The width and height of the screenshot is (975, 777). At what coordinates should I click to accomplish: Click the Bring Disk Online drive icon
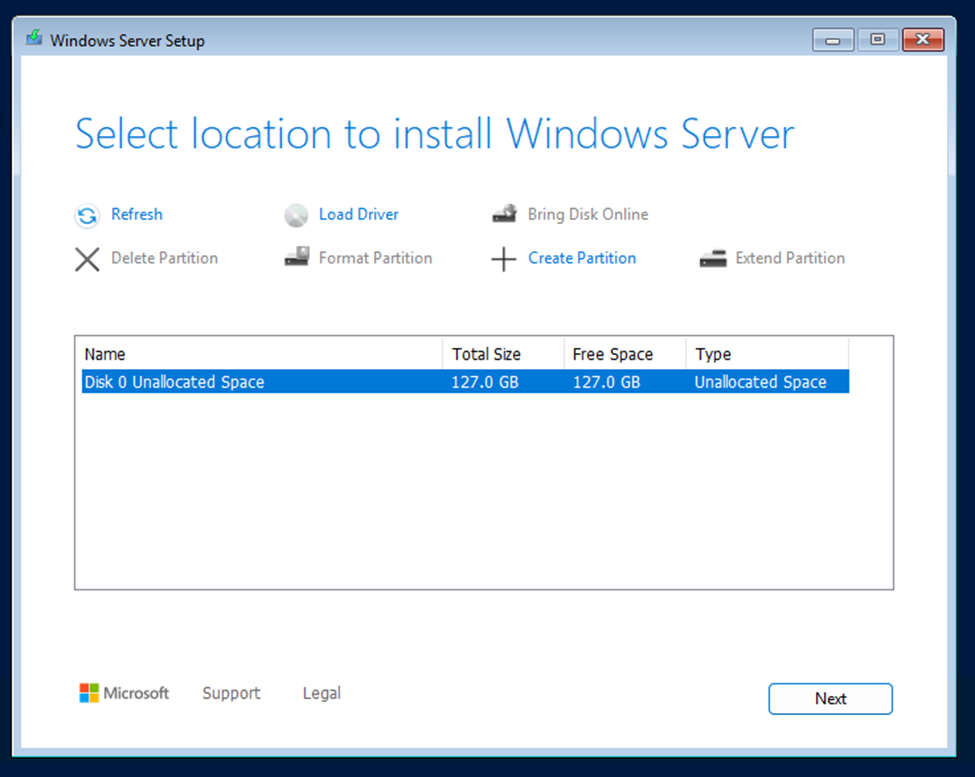504,214
